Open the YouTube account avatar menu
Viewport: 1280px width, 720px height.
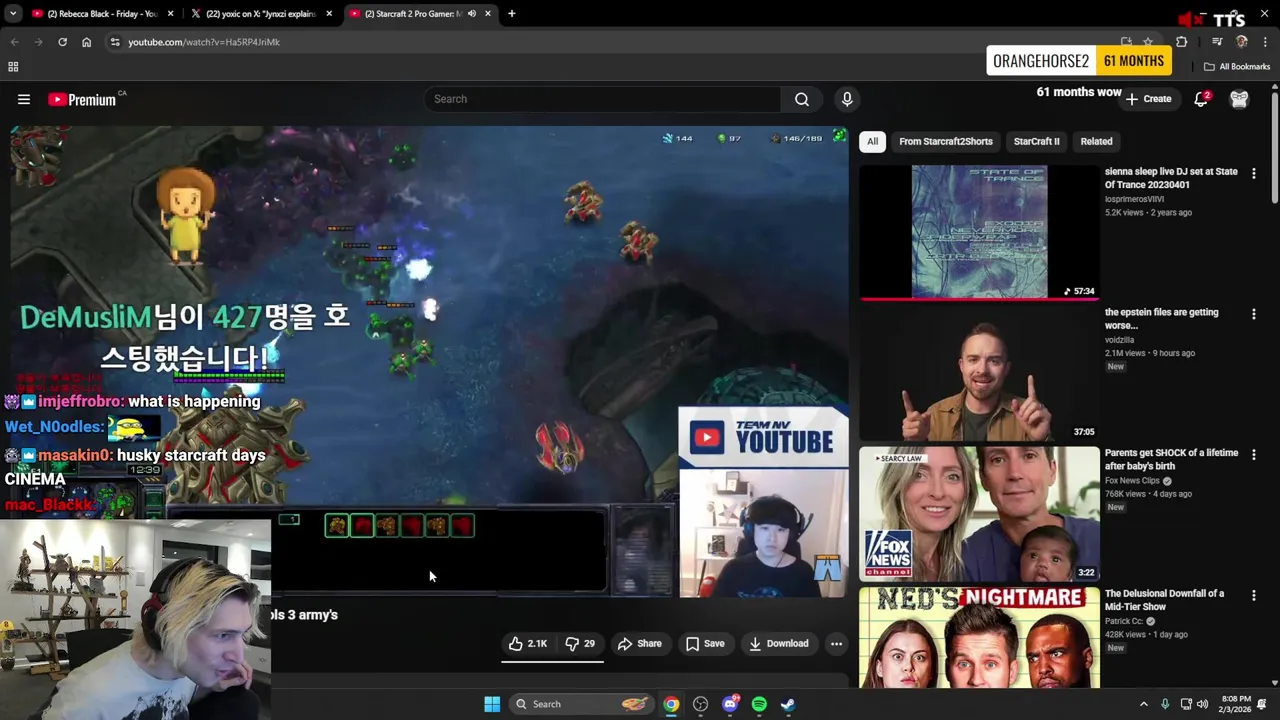pos(1239,99)
